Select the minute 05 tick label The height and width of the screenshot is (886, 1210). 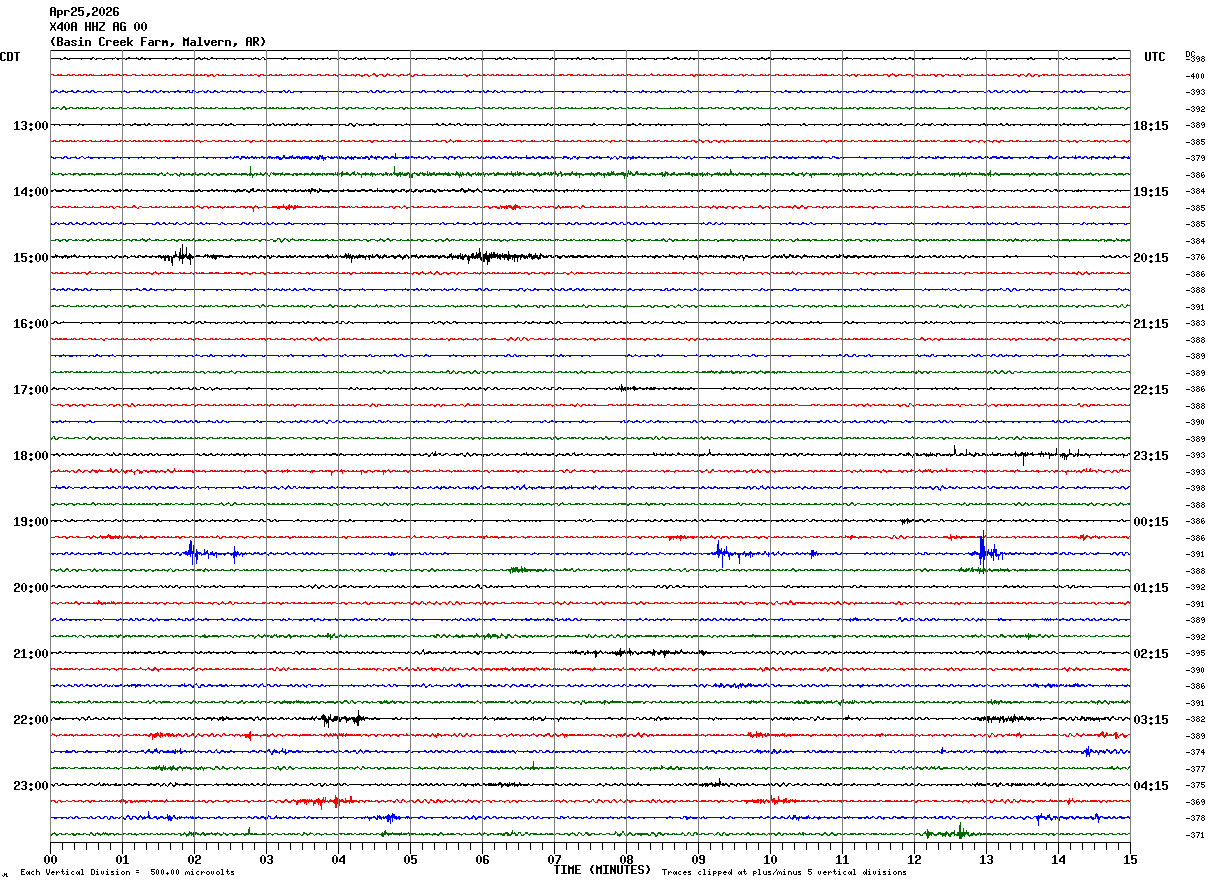tap(410, 859)
